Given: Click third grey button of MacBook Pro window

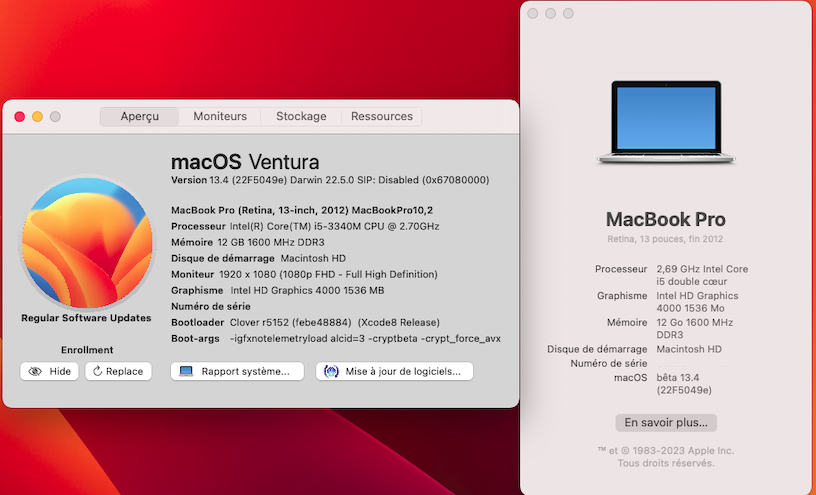Looking at the screenshot, I should [x=568, y=14].
